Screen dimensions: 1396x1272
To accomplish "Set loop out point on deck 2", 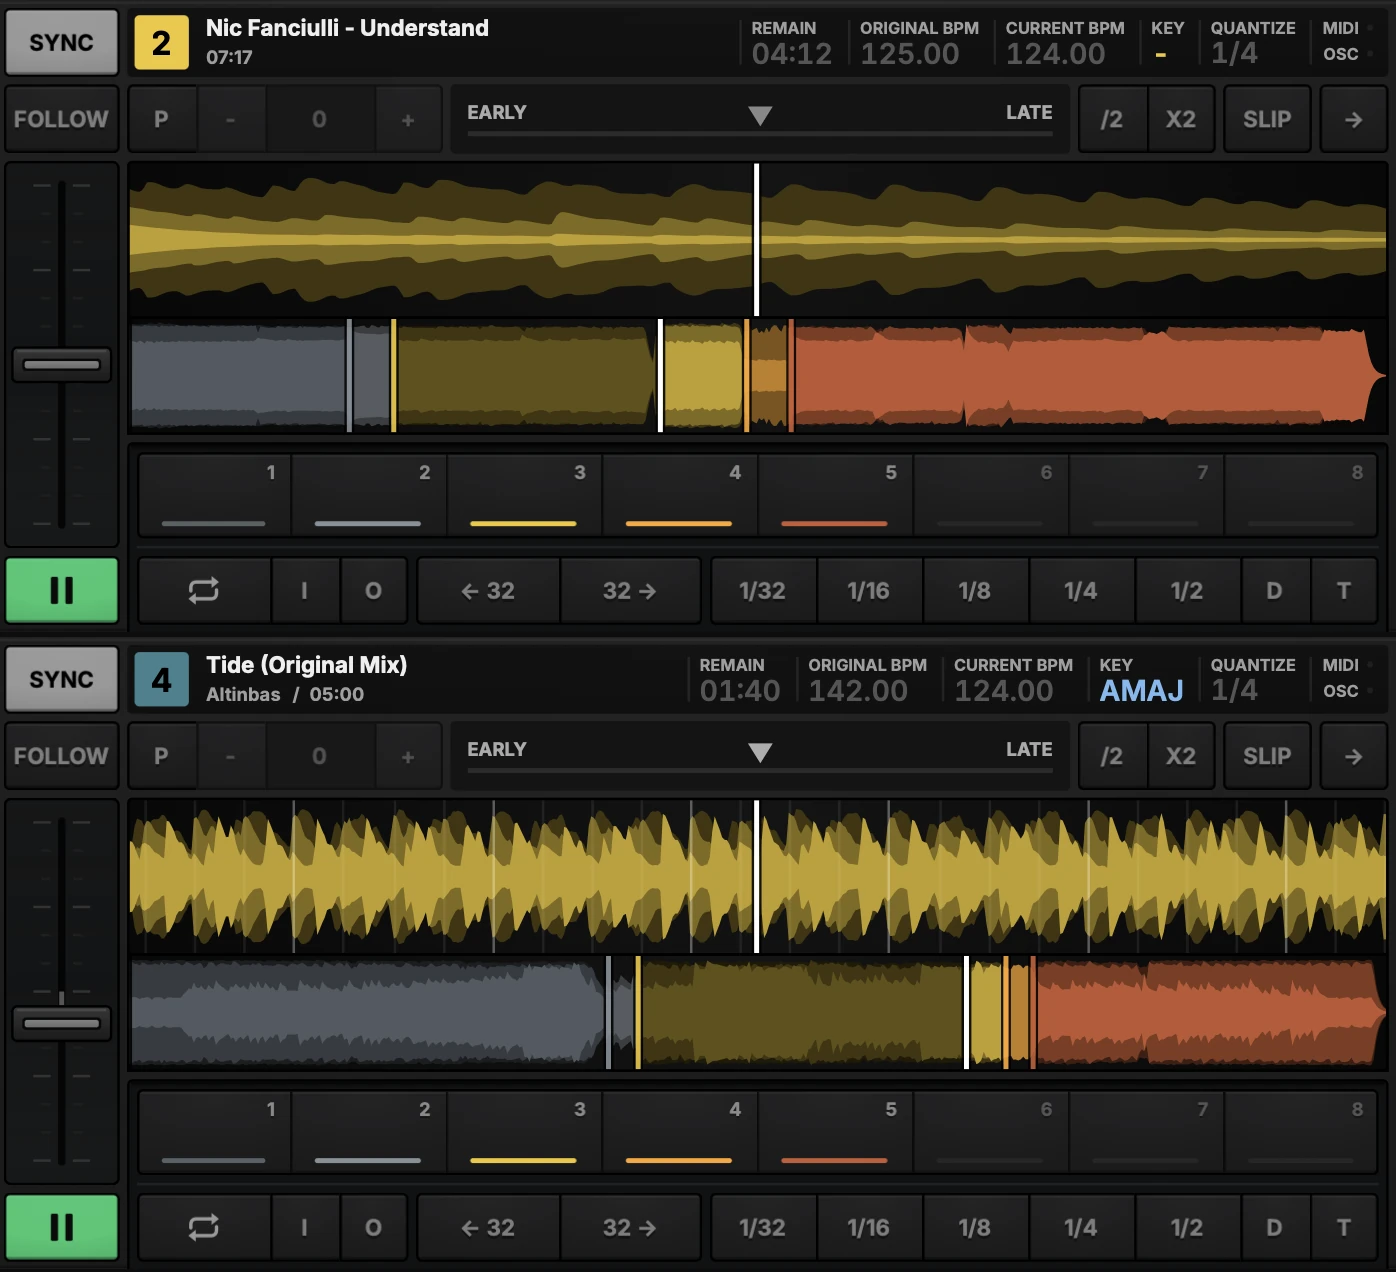I will 373,591.
